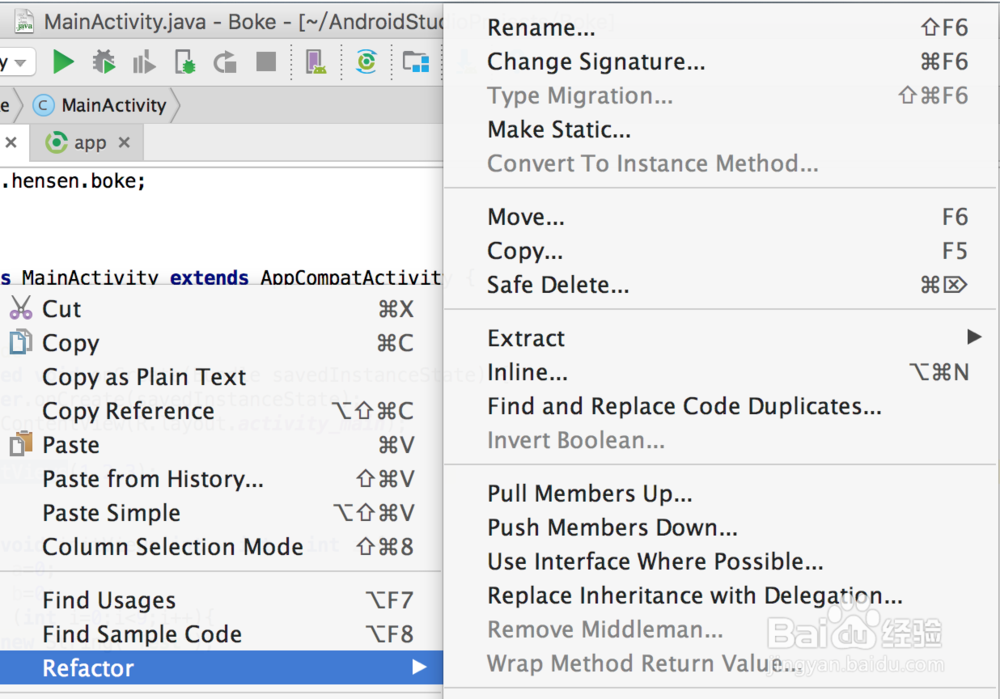
Task: Open the Project Structure icon
Action: [415, 63]
